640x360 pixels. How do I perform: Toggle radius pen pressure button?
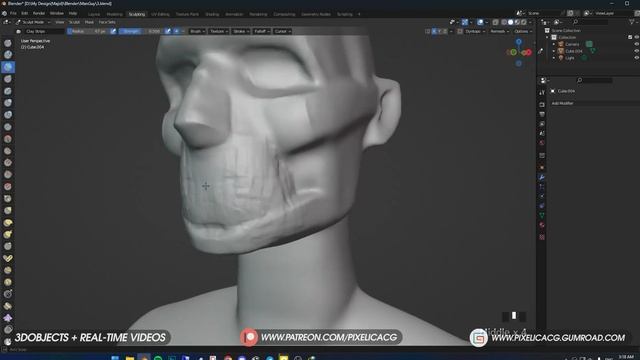113,31
